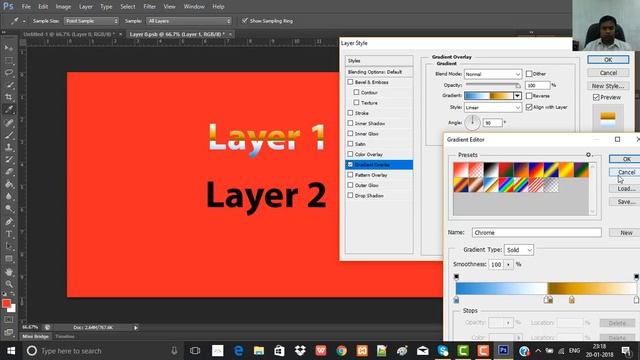Image resolution: width=640 pixels, height=360 pixels.
Task: Select the Lasso tool
Action: tap(9, 73)
